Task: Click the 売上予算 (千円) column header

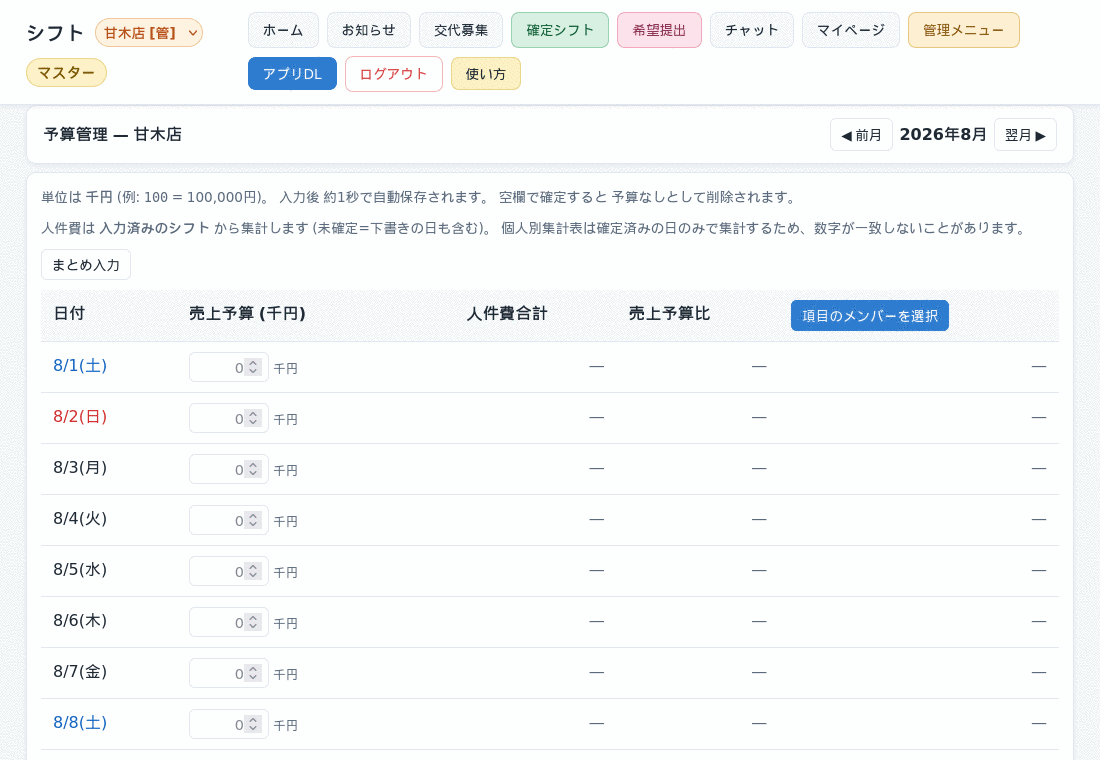Action: [248, 314]
